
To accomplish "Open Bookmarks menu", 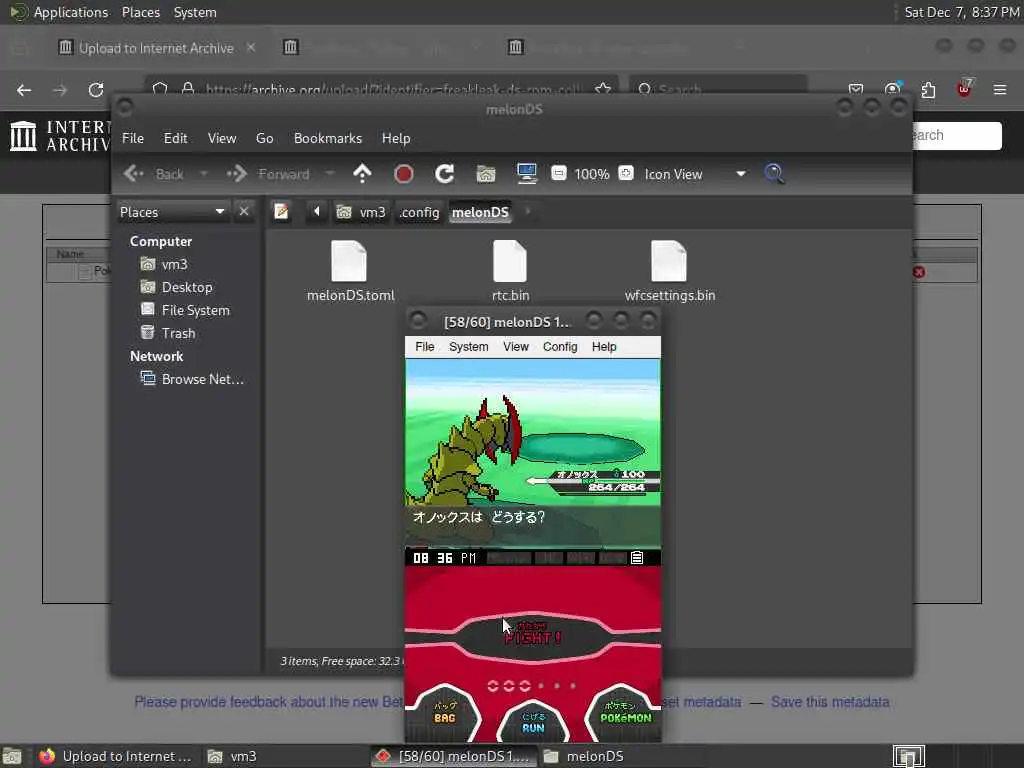I will [328, 138].
